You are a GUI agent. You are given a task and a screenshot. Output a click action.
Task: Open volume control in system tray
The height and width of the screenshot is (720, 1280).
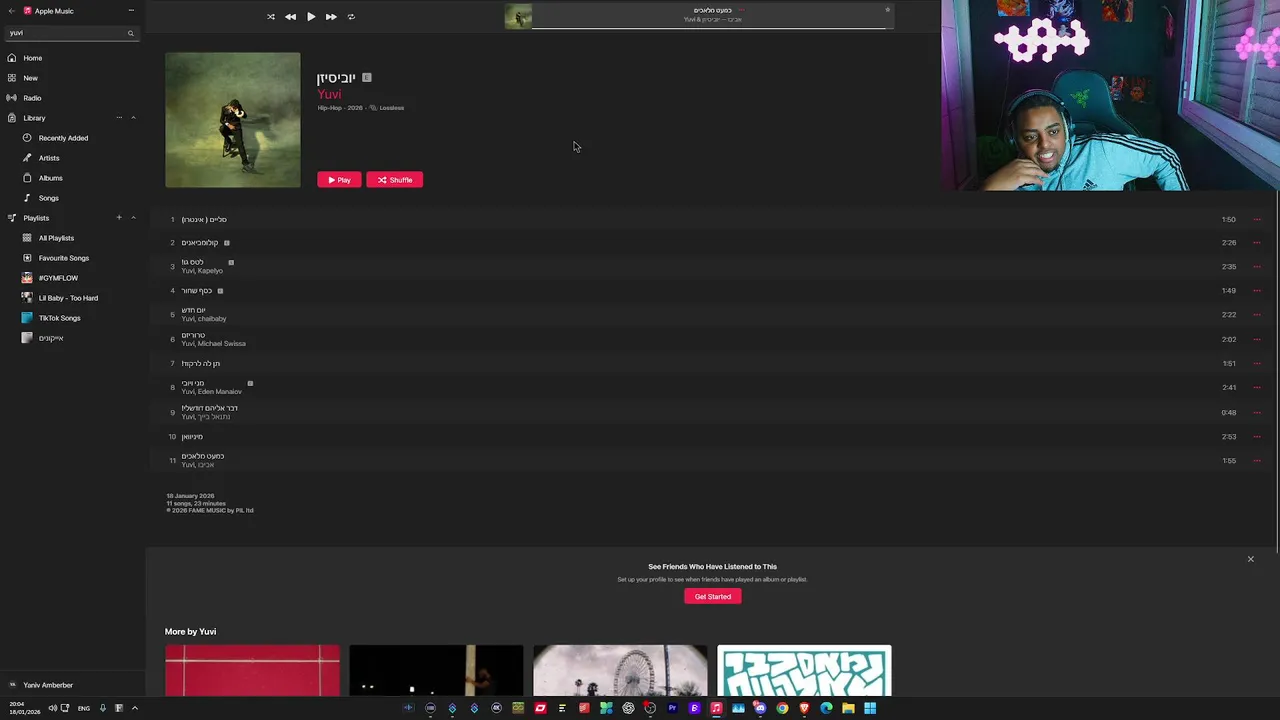53,708
